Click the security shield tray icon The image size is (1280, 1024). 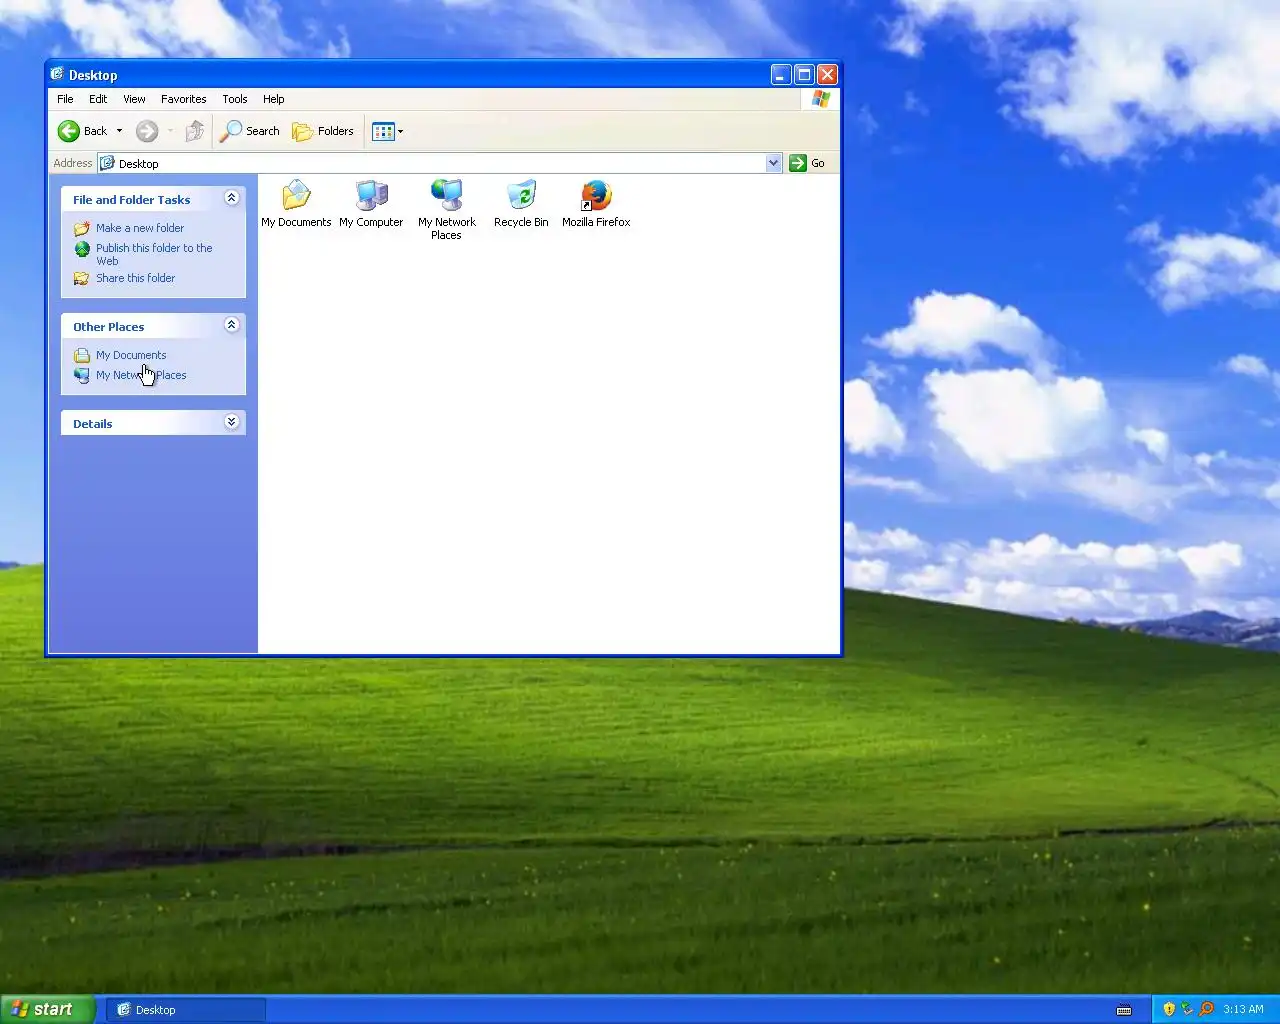(1169, 1009)
